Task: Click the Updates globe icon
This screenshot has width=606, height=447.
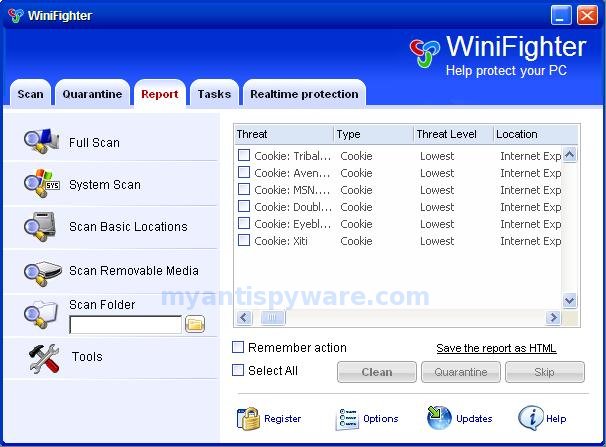Action: tap(439, 418)
